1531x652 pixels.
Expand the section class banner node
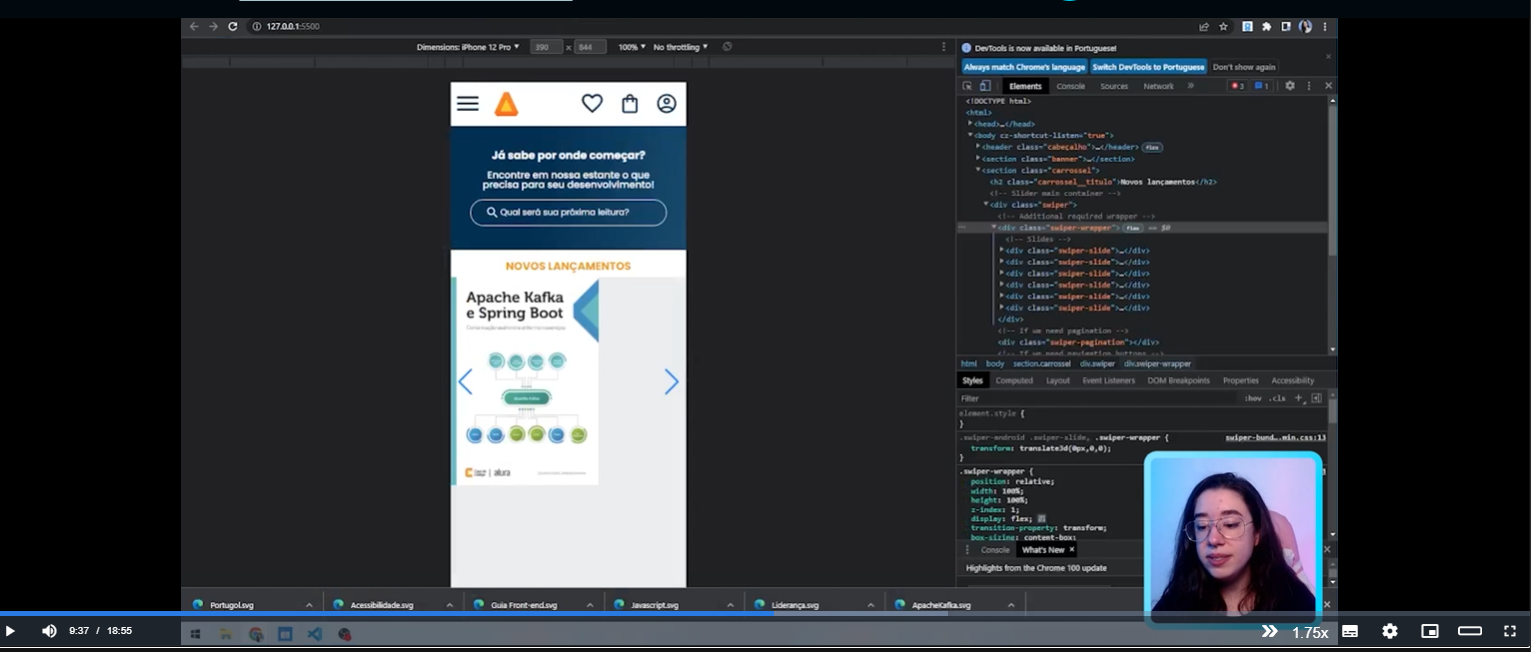979,158
